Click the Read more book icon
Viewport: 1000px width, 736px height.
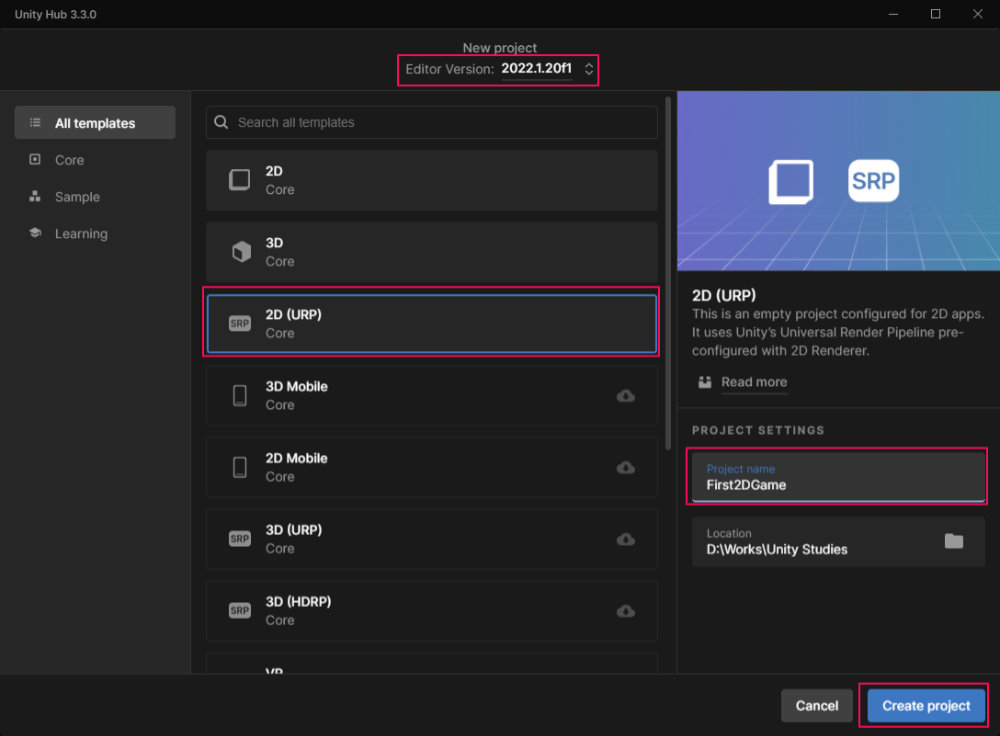tap(705, 382)
